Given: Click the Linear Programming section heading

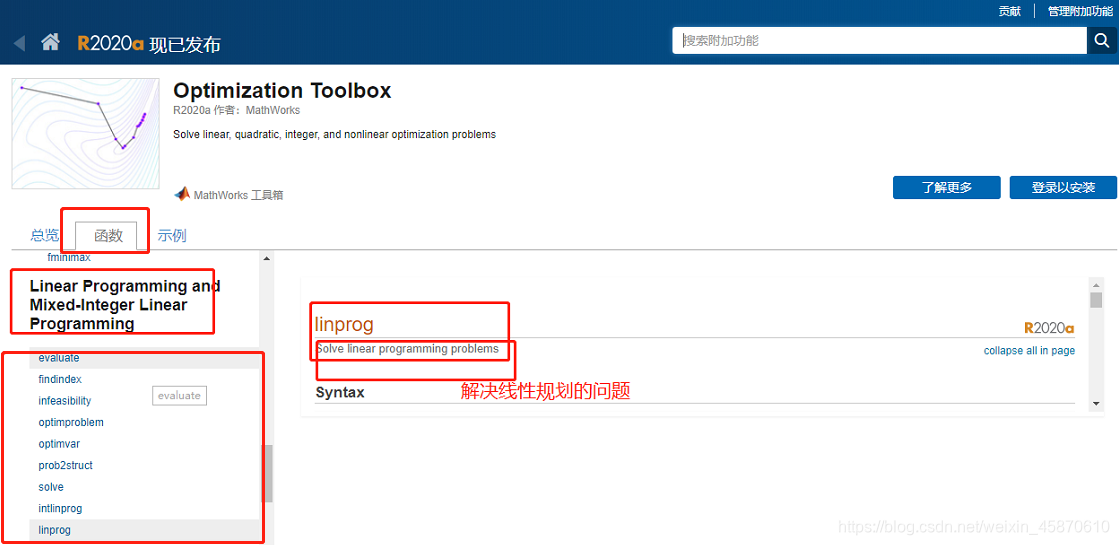Looking at the screenshot, I should coord(125,305).
